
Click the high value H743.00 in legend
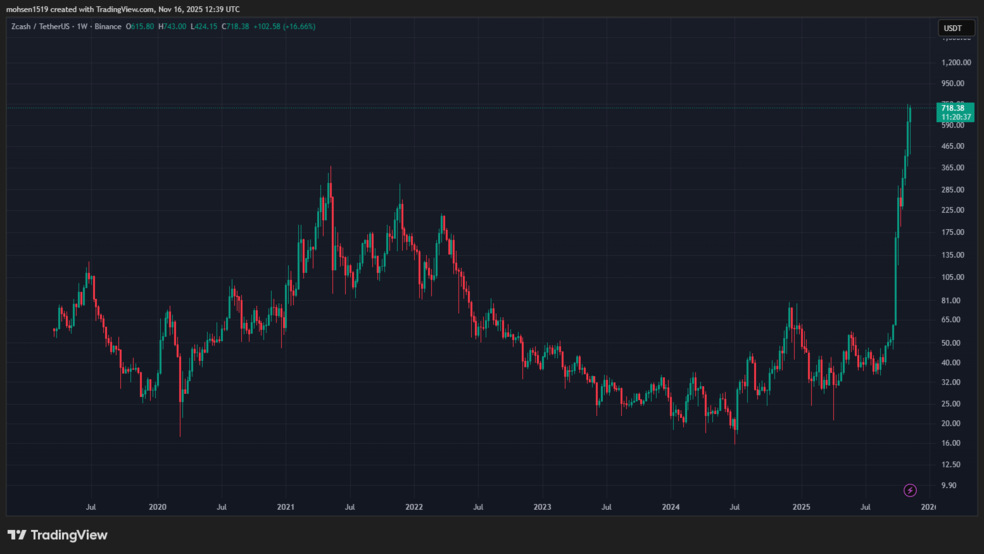coord(181,26)
